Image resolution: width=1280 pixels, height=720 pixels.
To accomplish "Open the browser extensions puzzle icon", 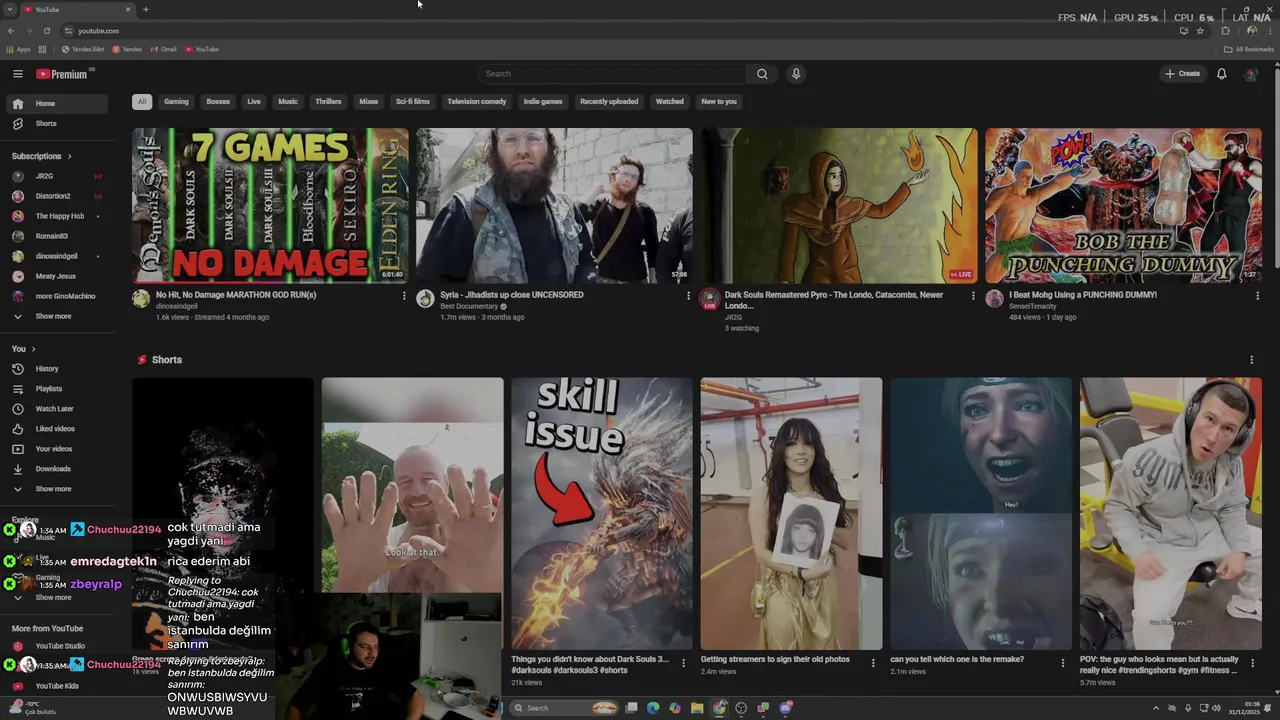I will [1225, 31].
